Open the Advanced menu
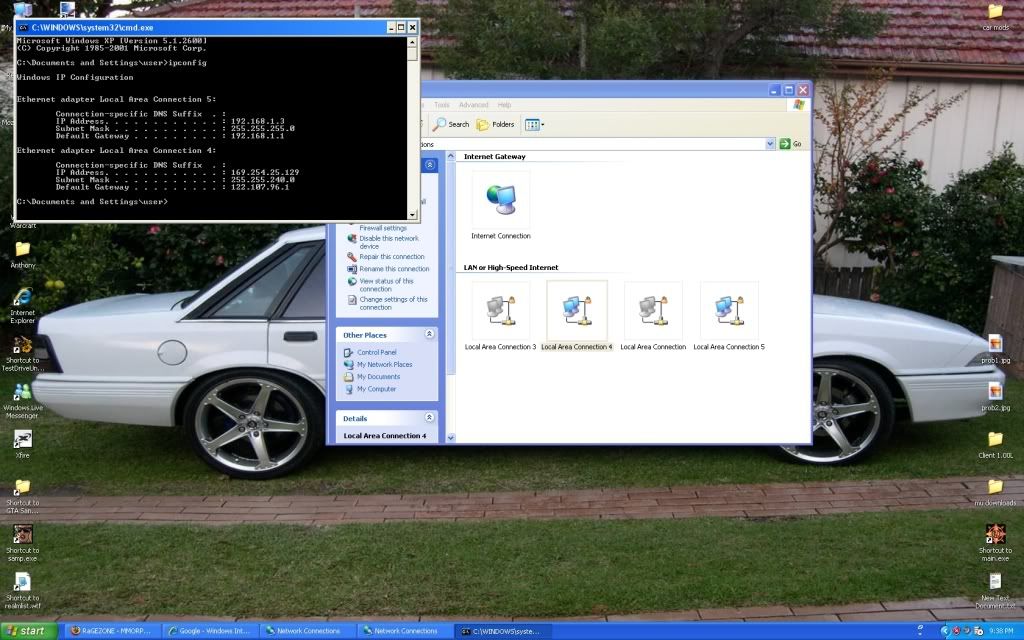Screen dimensions: 1024x640 tap(473, 105)
